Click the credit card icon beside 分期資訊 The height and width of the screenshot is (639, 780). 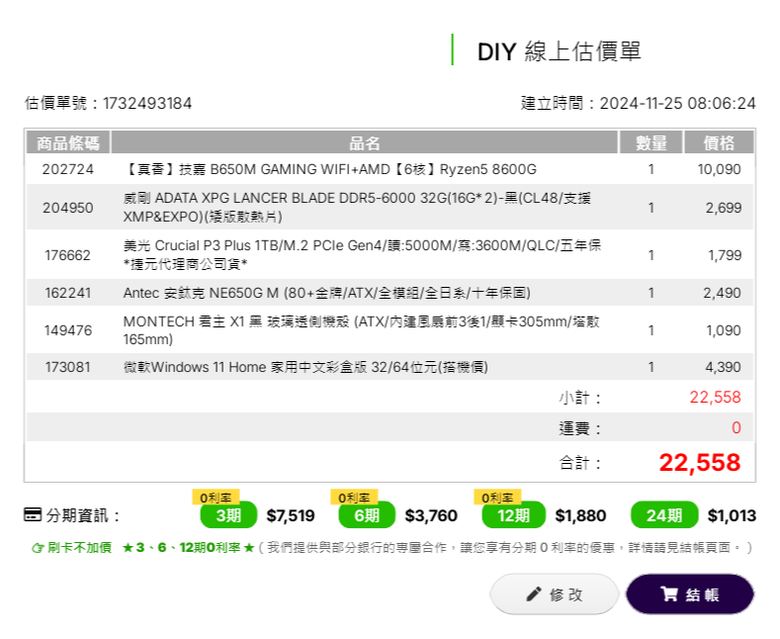pos(33,514)
